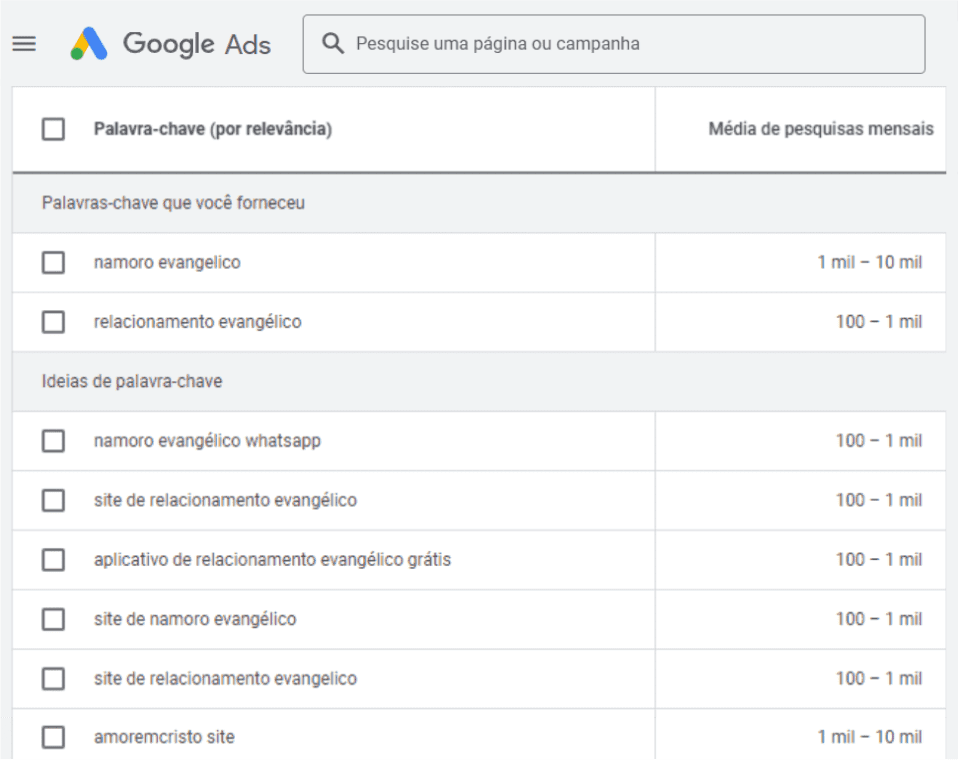Click 'site de namoro evangélico' keyword text

click(195, 619)
